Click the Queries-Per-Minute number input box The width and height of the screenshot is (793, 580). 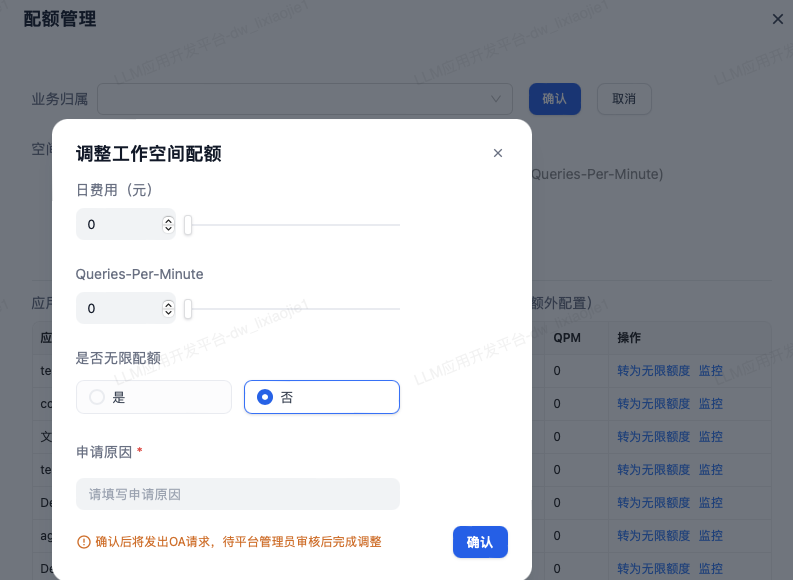(118, 309)
